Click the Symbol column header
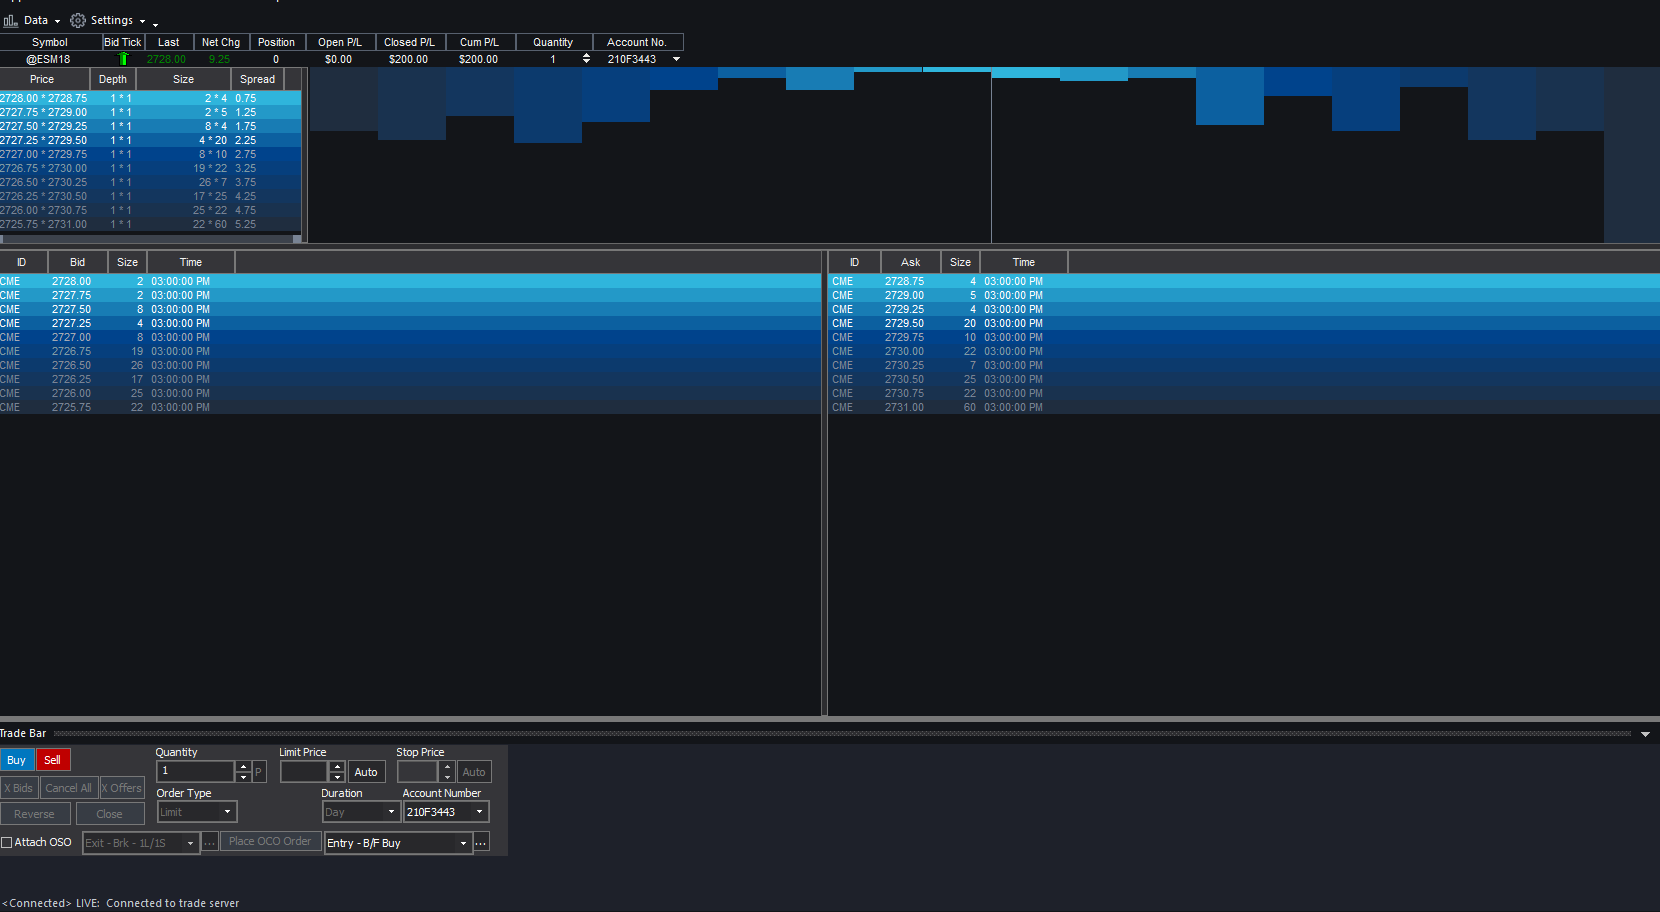This screenshot has width=1660, height=912. pos(50,42)
